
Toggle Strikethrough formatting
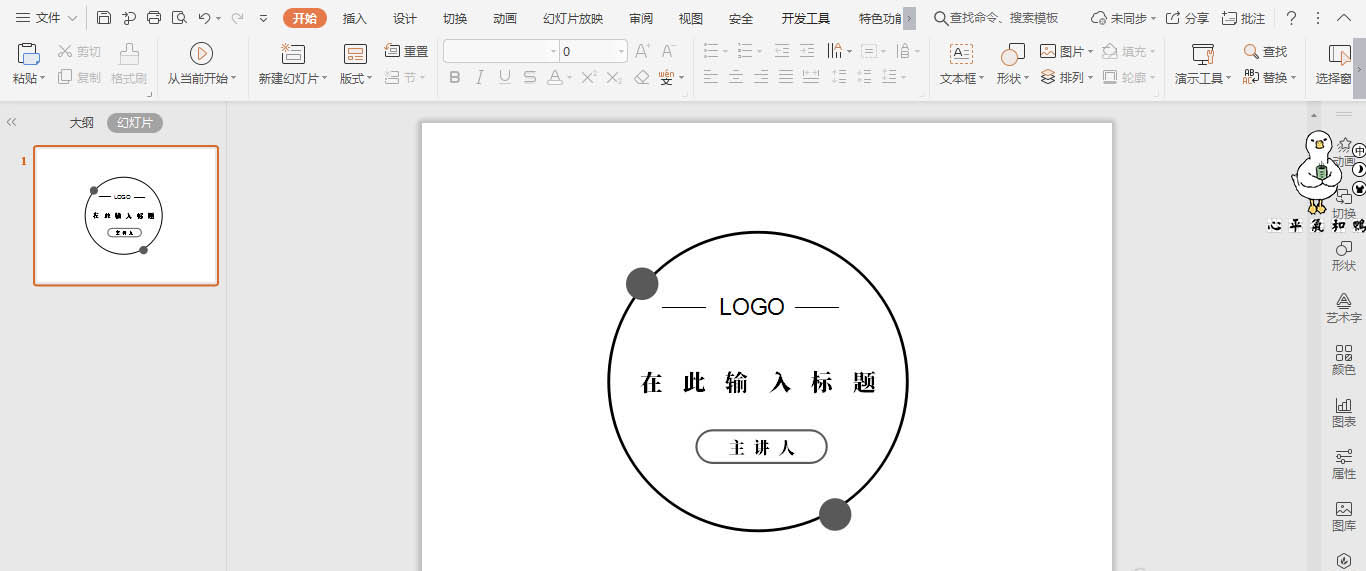(x=530, y=77)
